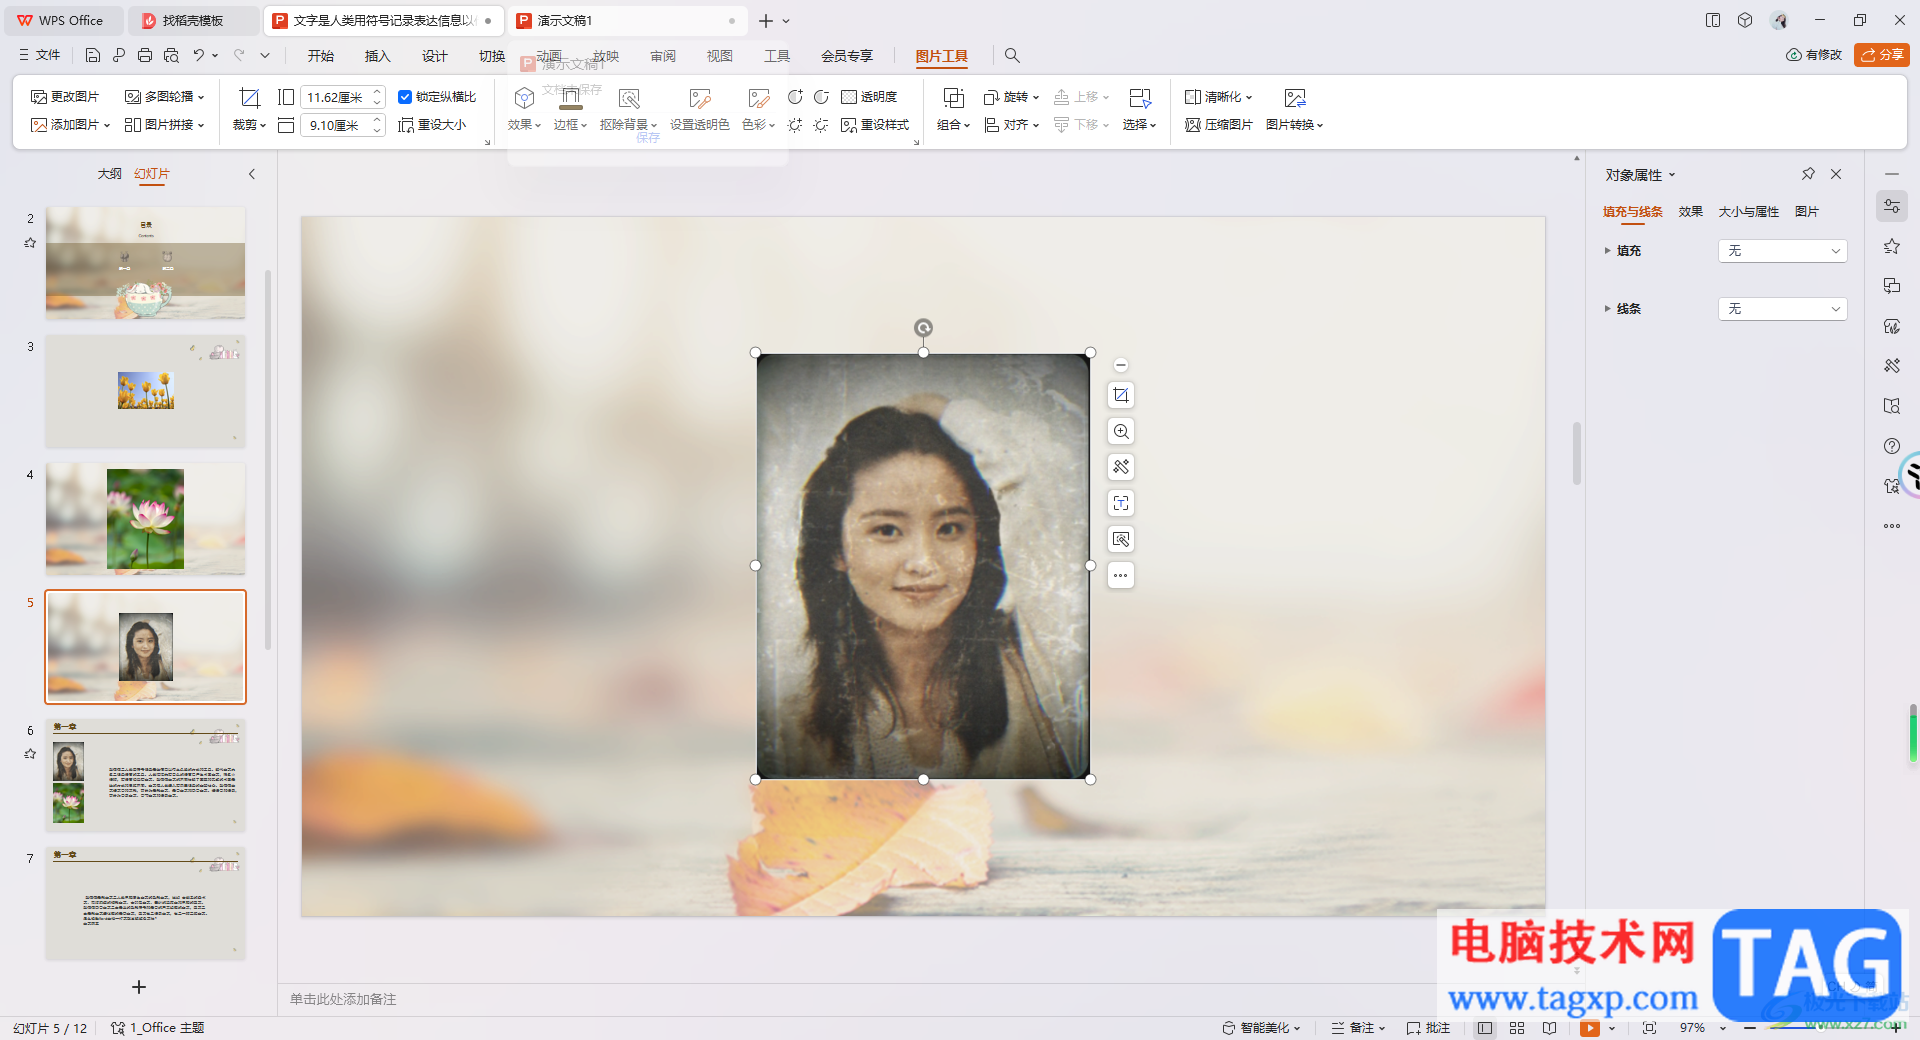Open the Insert (插入) ribbon tab

coord(377,56)
